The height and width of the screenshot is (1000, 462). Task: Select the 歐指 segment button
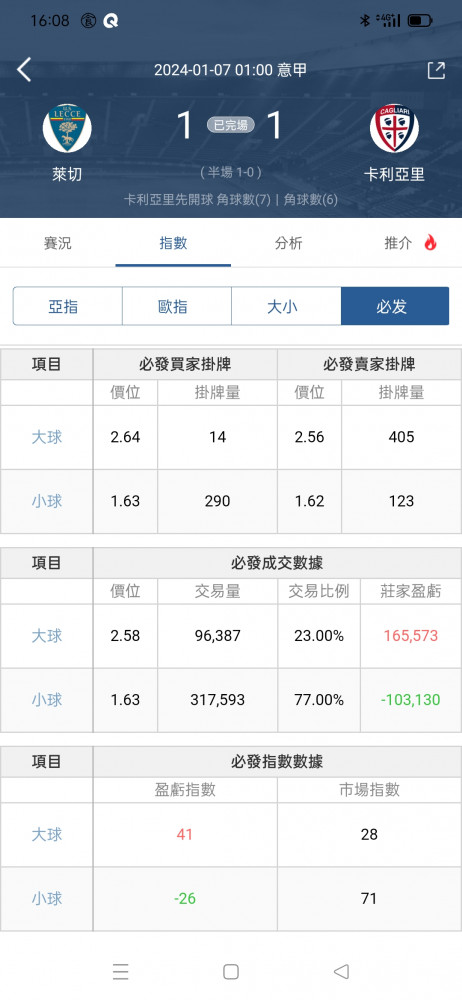coord(177,307)
